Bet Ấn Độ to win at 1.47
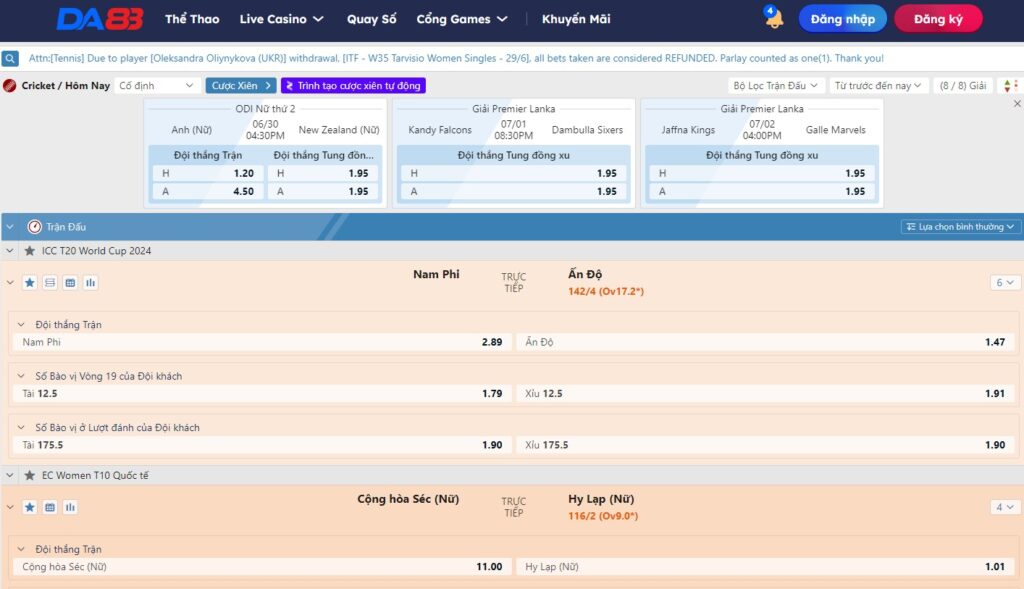The height and width of the screenshot is (589, 1024). coord(765,342)
